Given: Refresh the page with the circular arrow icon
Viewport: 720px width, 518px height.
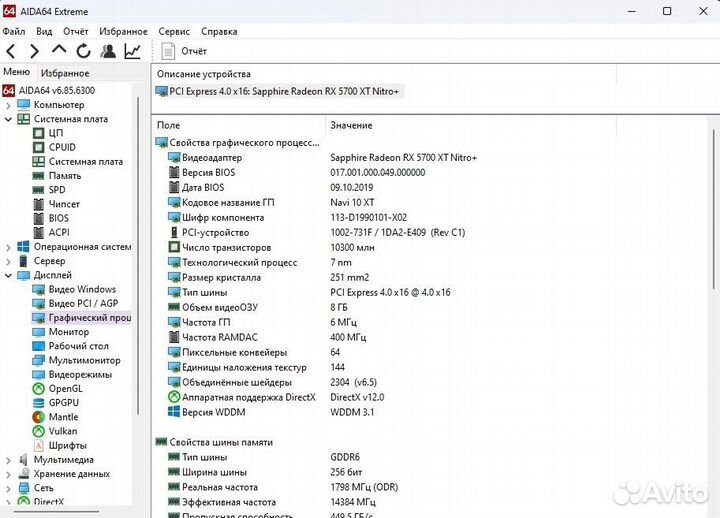Looking at the screenshot, I should (83, 51).
